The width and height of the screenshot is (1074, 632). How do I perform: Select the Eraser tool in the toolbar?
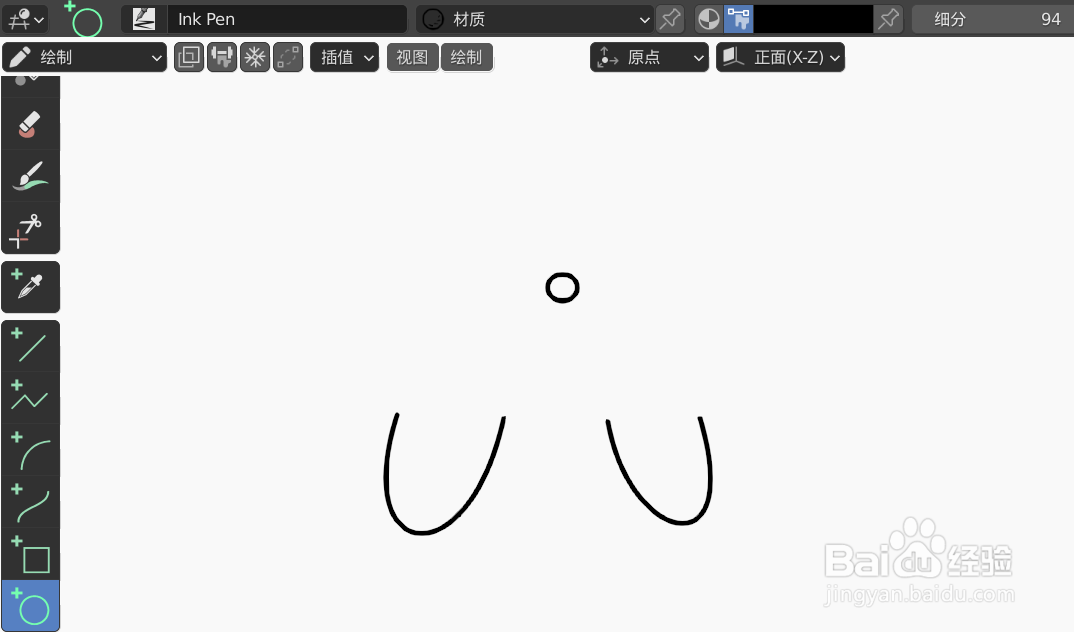coord(30,125)
